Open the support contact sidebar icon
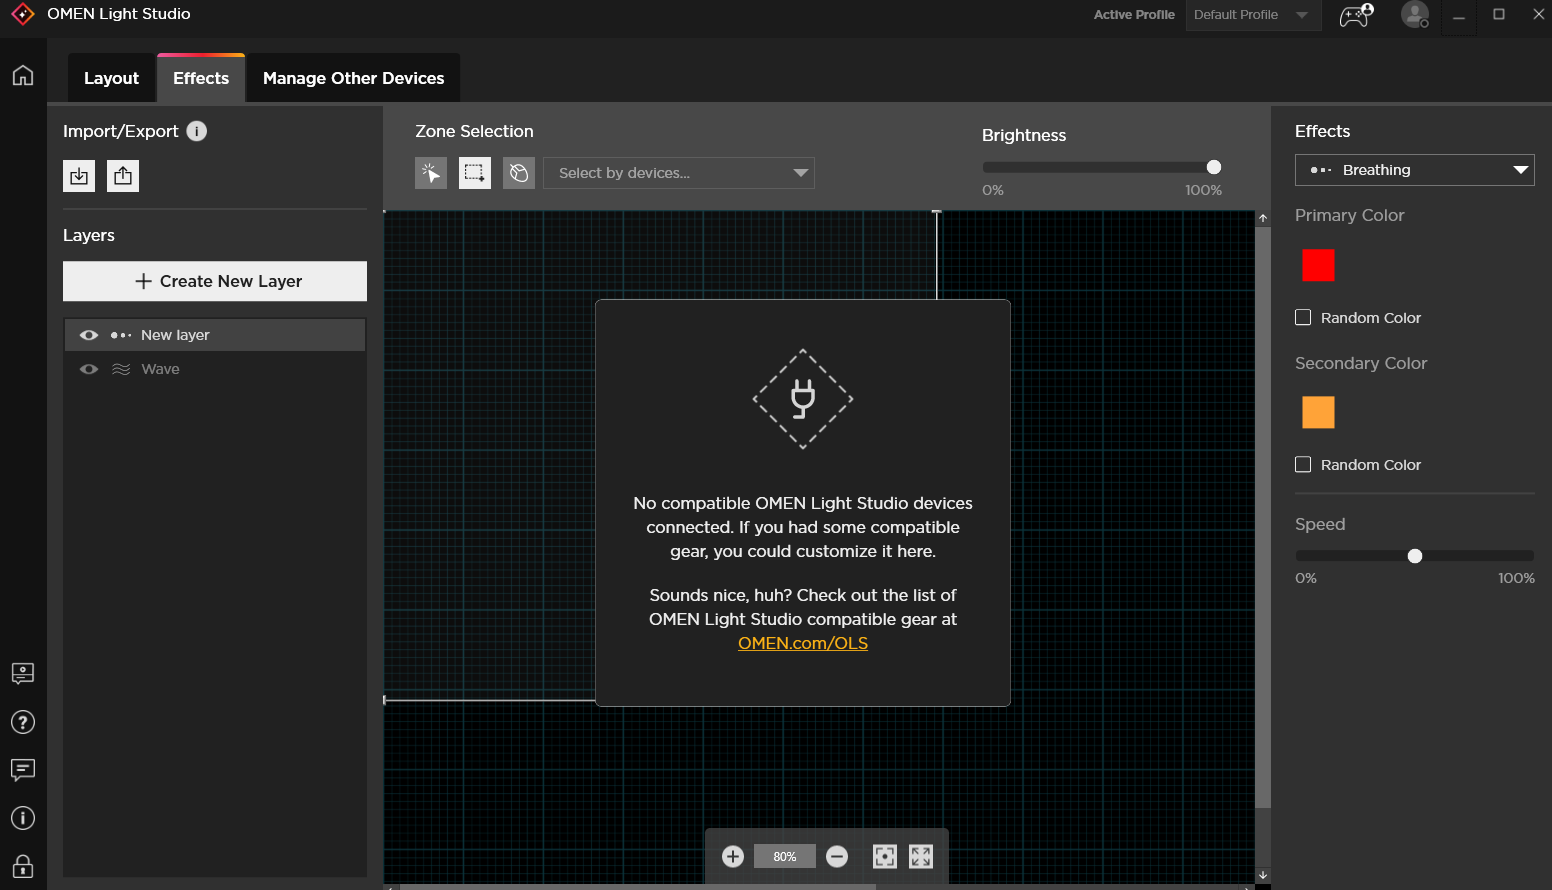Viewport: 1552px width, 890px height. tap(23, 674)
